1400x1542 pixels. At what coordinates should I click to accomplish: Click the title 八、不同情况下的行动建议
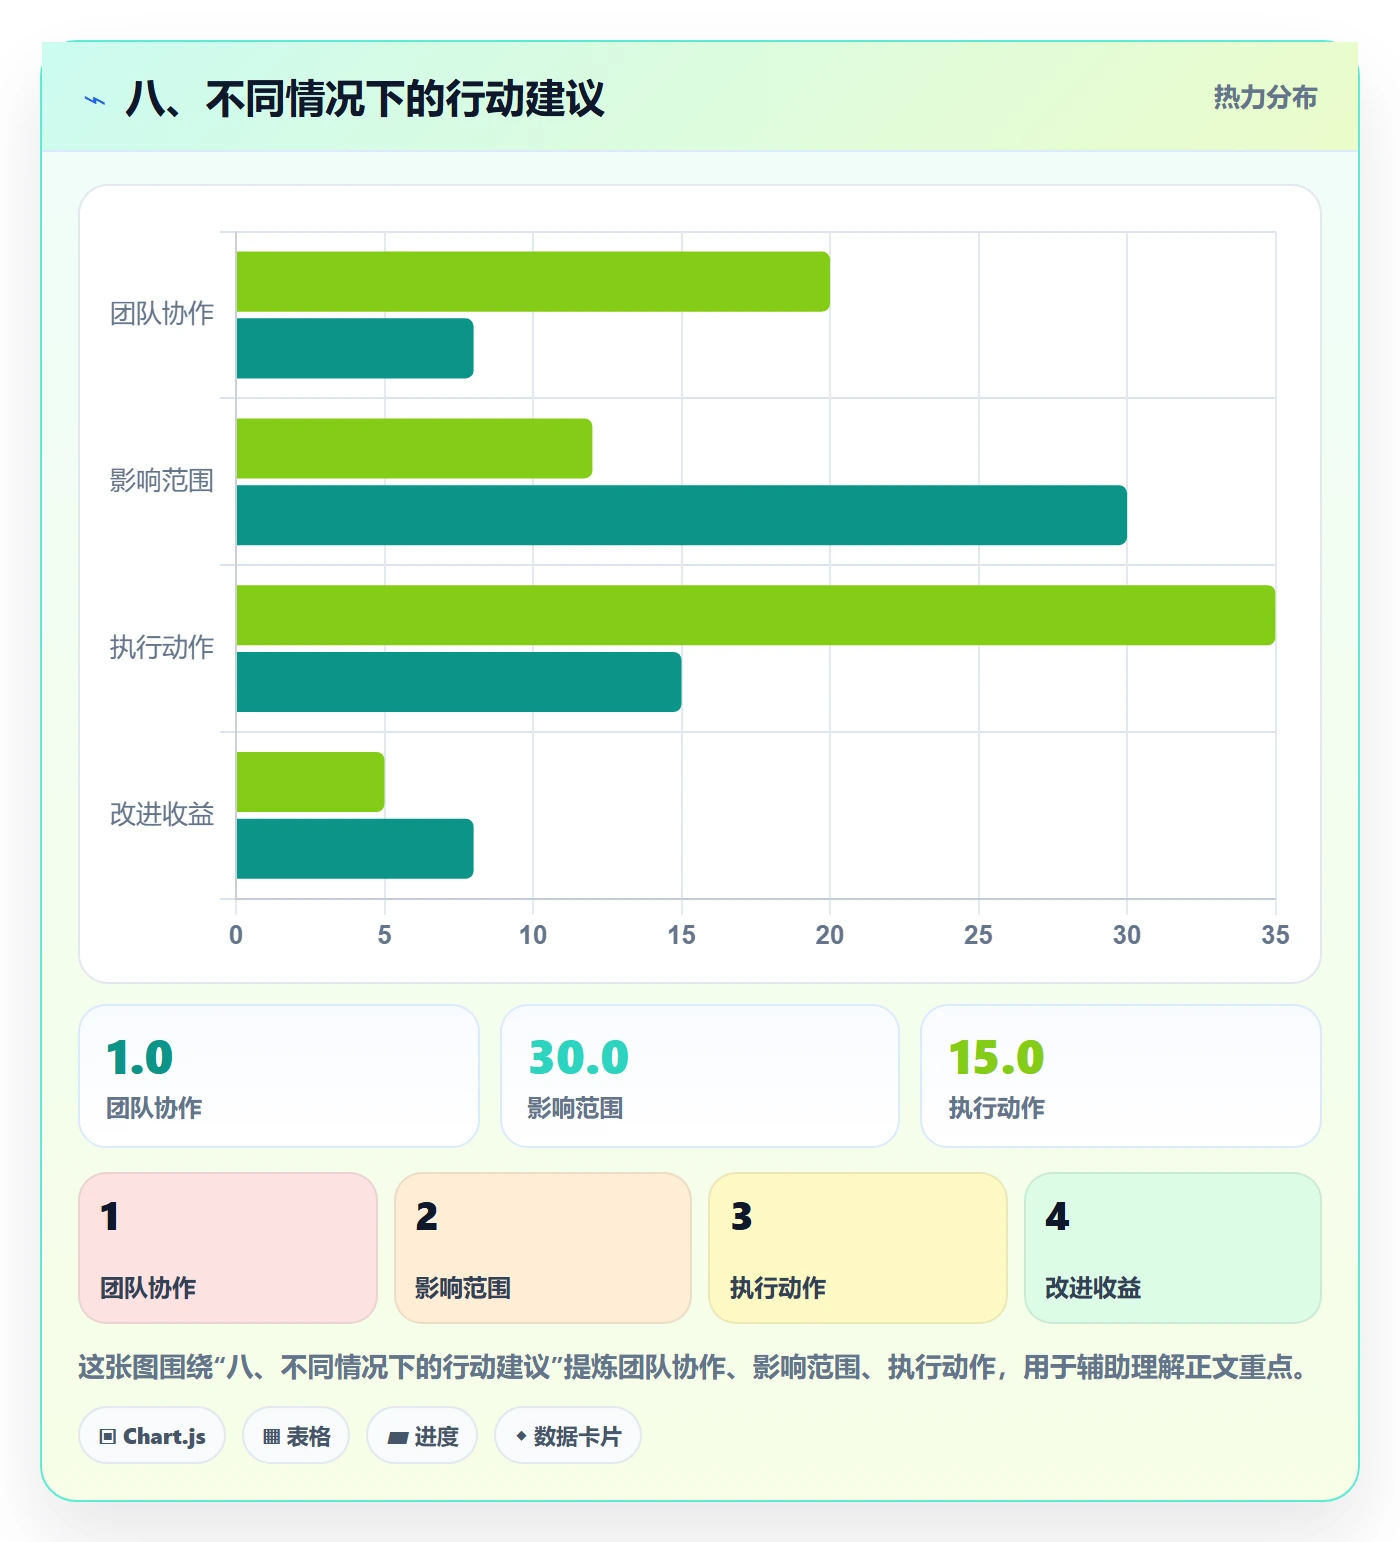pos(365,99)
